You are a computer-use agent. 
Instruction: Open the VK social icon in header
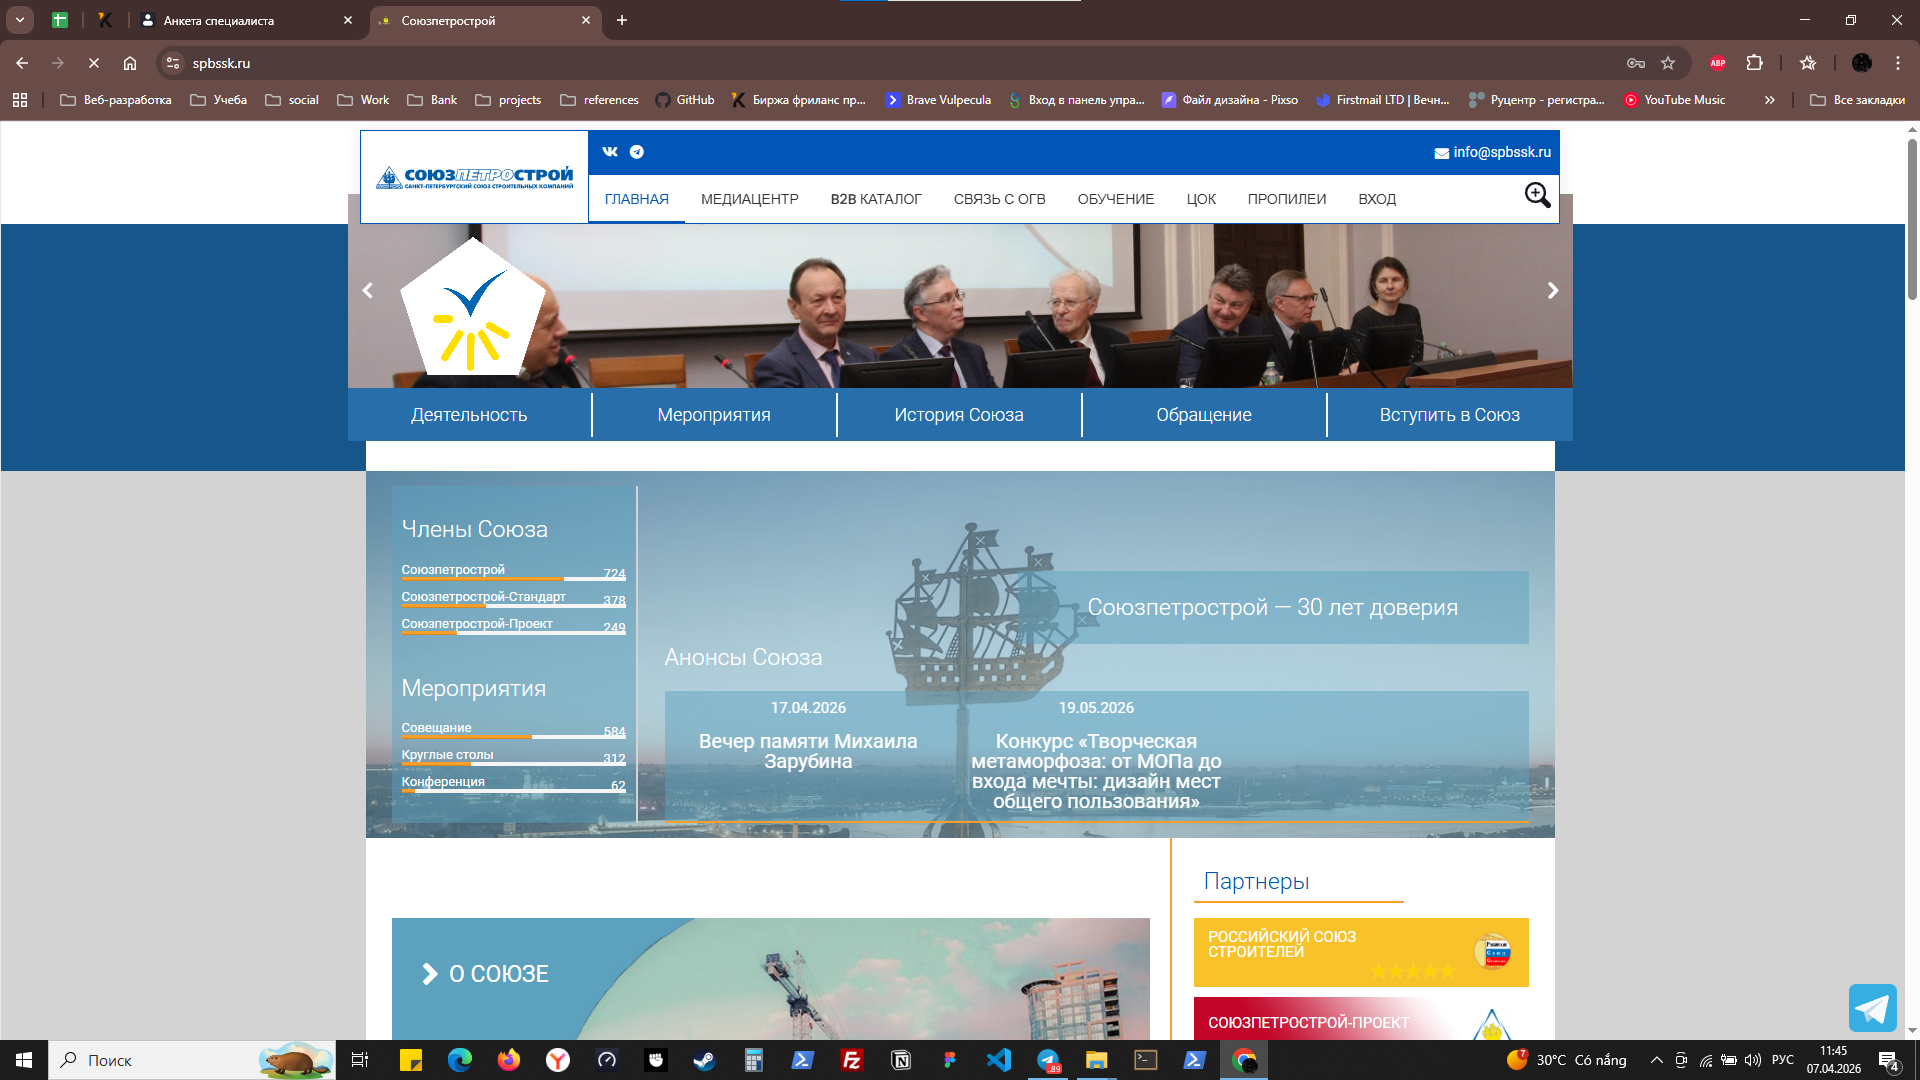pos(610,152)
